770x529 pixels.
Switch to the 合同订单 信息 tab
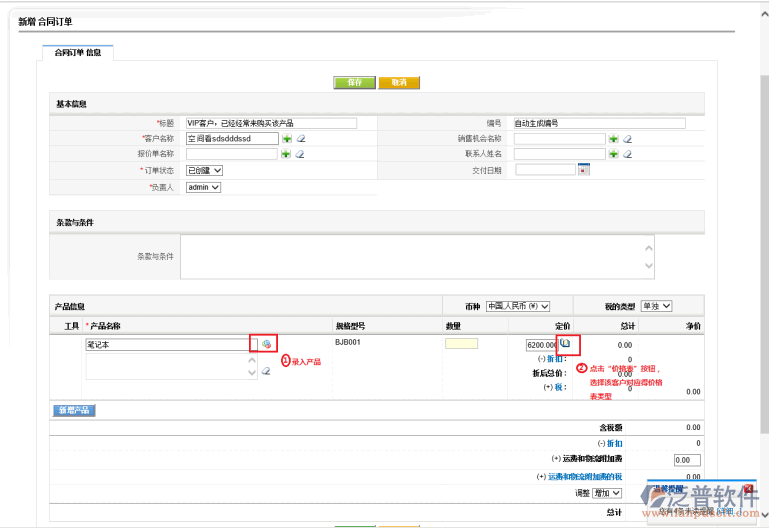77,52
